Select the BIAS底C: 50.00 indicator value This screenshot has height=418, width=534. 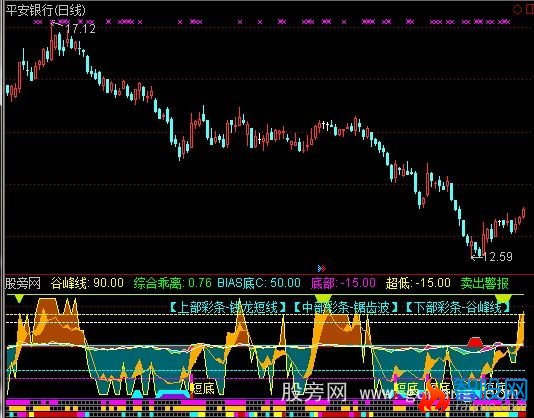coord(259,283)
